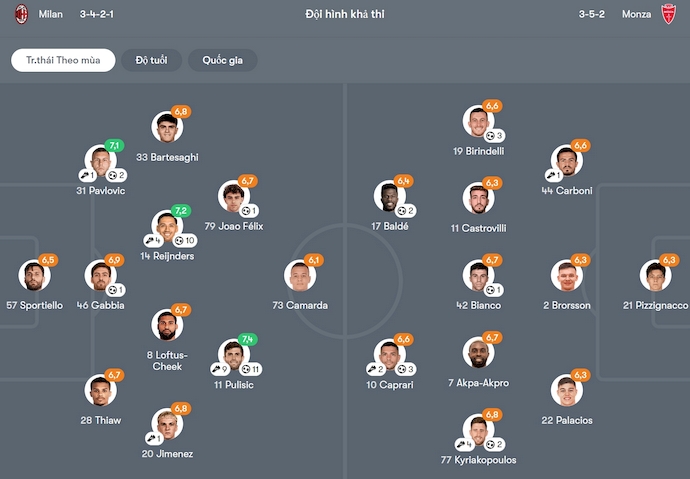This screenshot has height=479, width=690.
Task: Click the AC Milan club crest
Action: tap(20, 14)
